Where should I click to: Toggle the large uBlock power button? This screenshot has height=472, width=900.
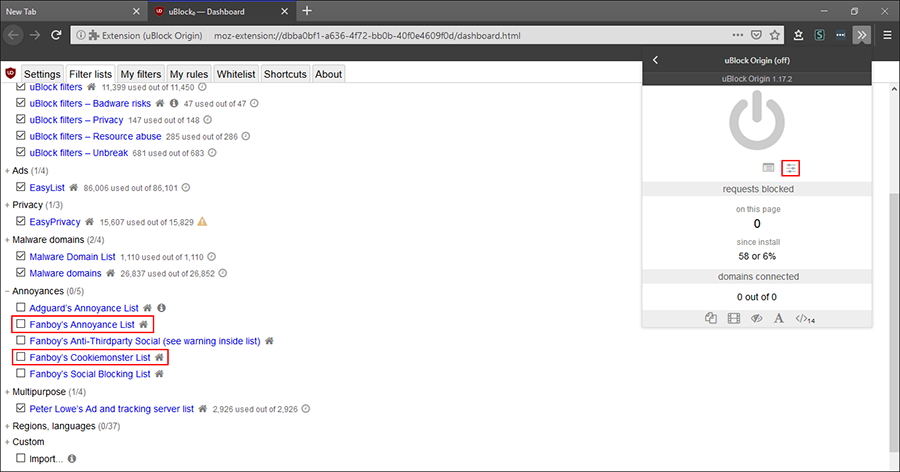click(x=757, y=121)
